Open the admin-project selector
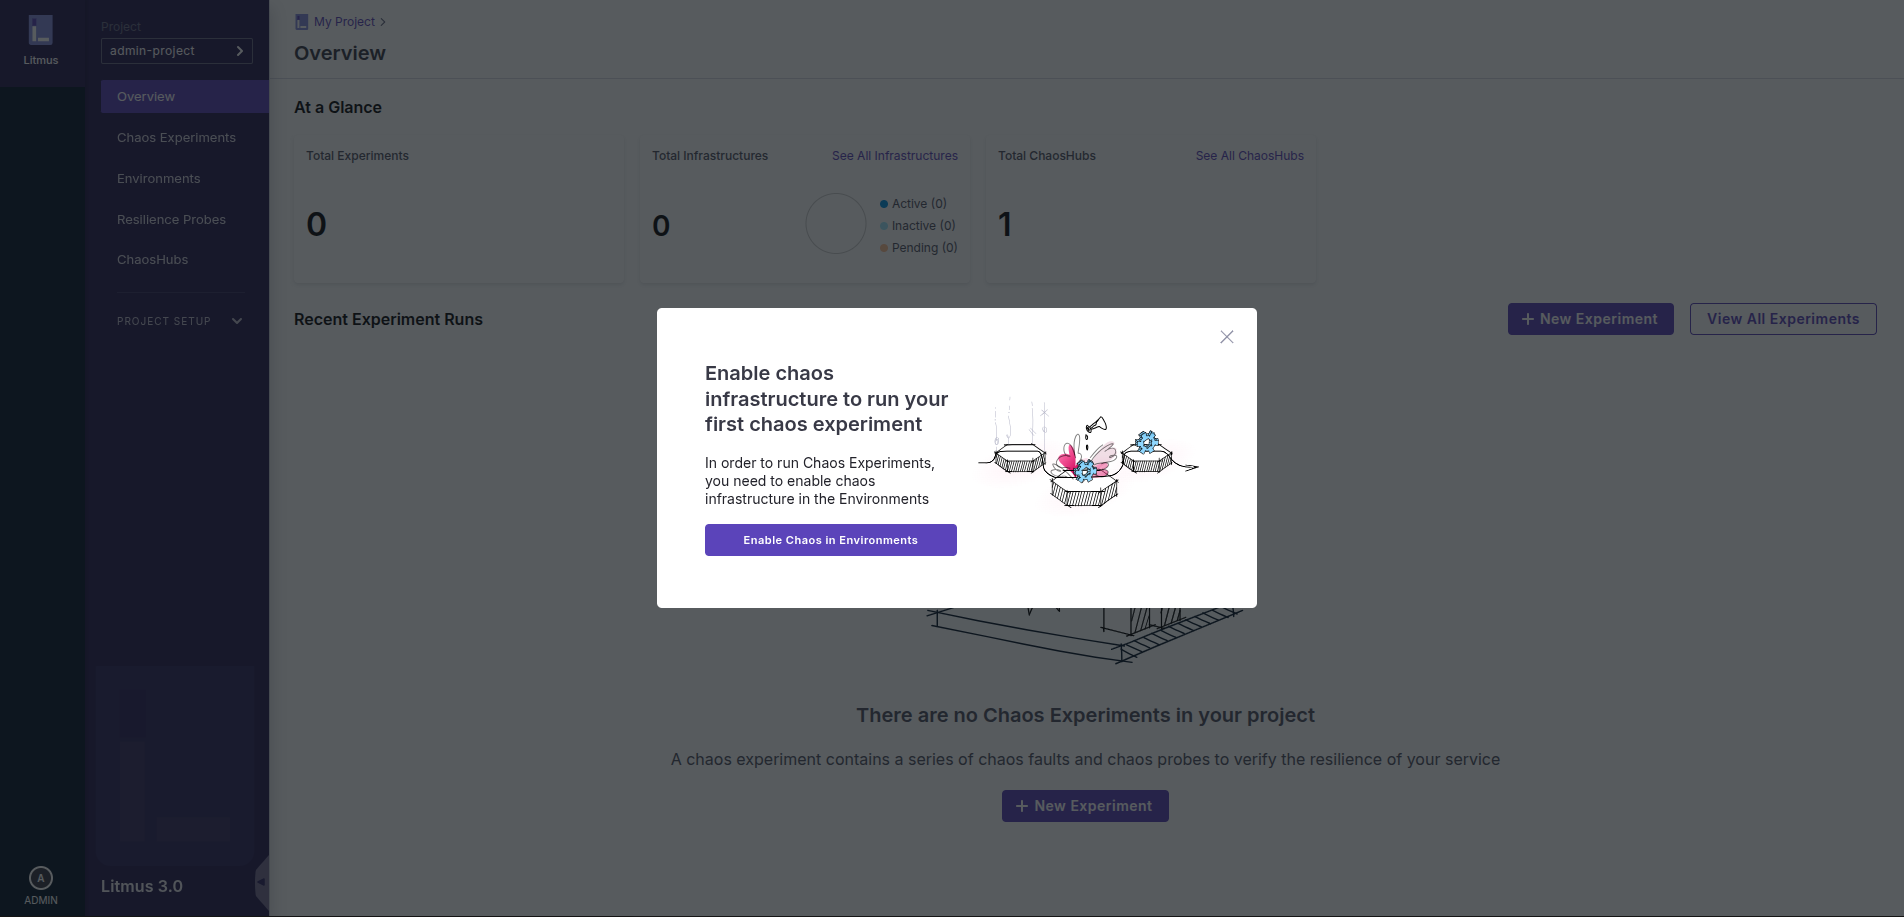 point(177,51)
